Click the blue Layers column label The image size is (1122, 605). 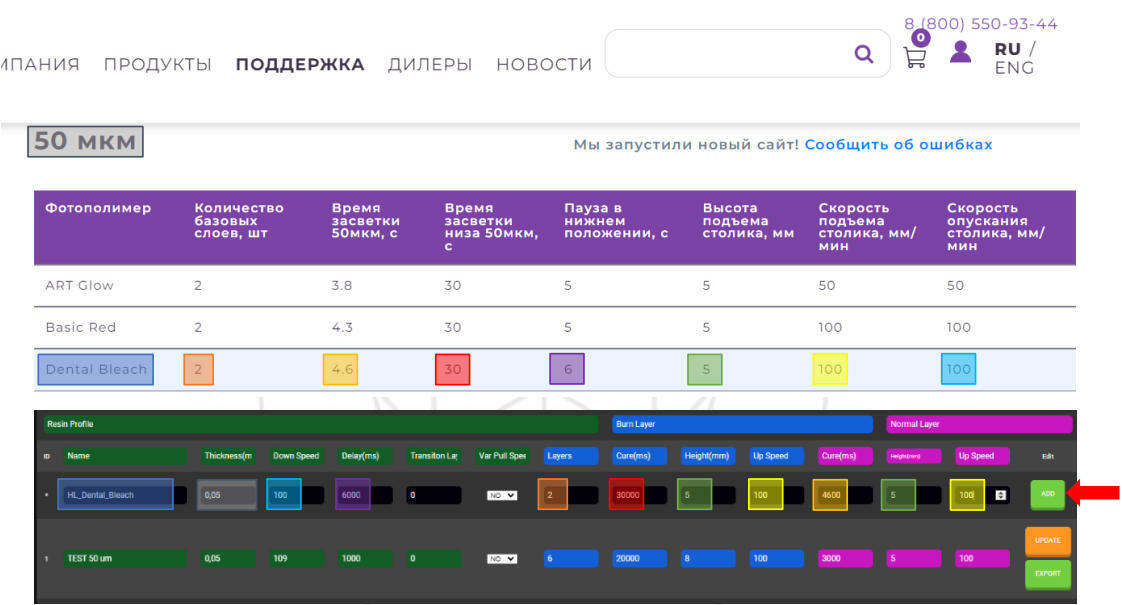pos(570,456)
